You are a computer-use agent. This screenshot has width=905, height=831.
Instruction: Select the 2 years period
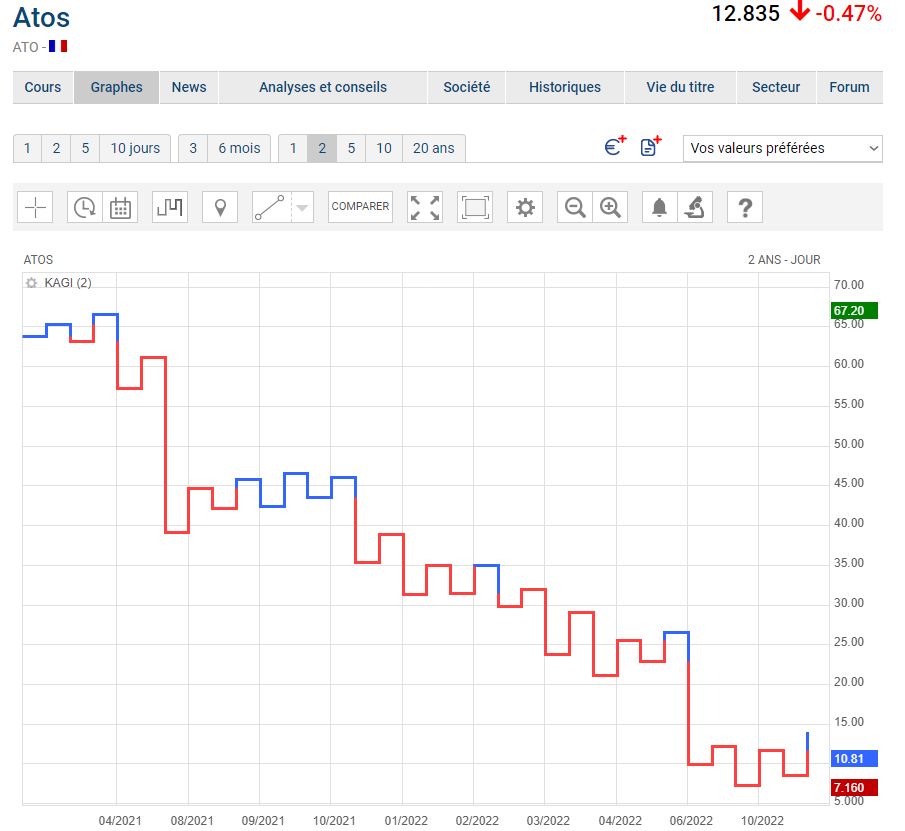tap(322, 148)
